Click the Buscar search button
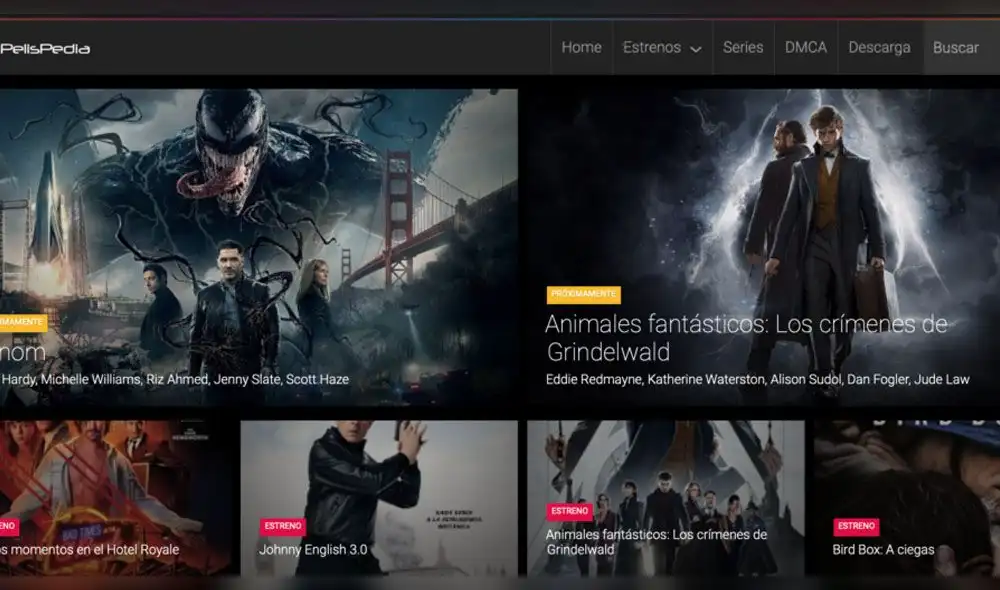Viewport: 1000px width, 590px height. (955, 47)
